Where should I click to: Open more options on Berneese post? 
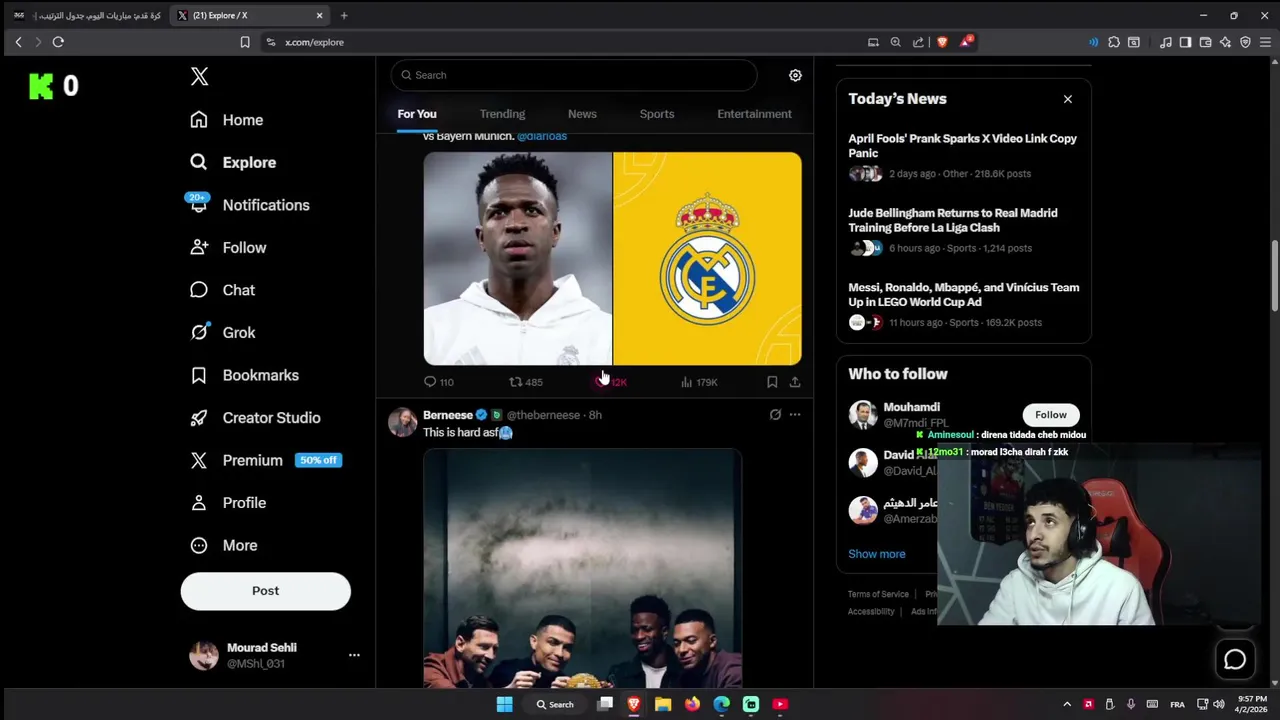(x=795, y=414)
